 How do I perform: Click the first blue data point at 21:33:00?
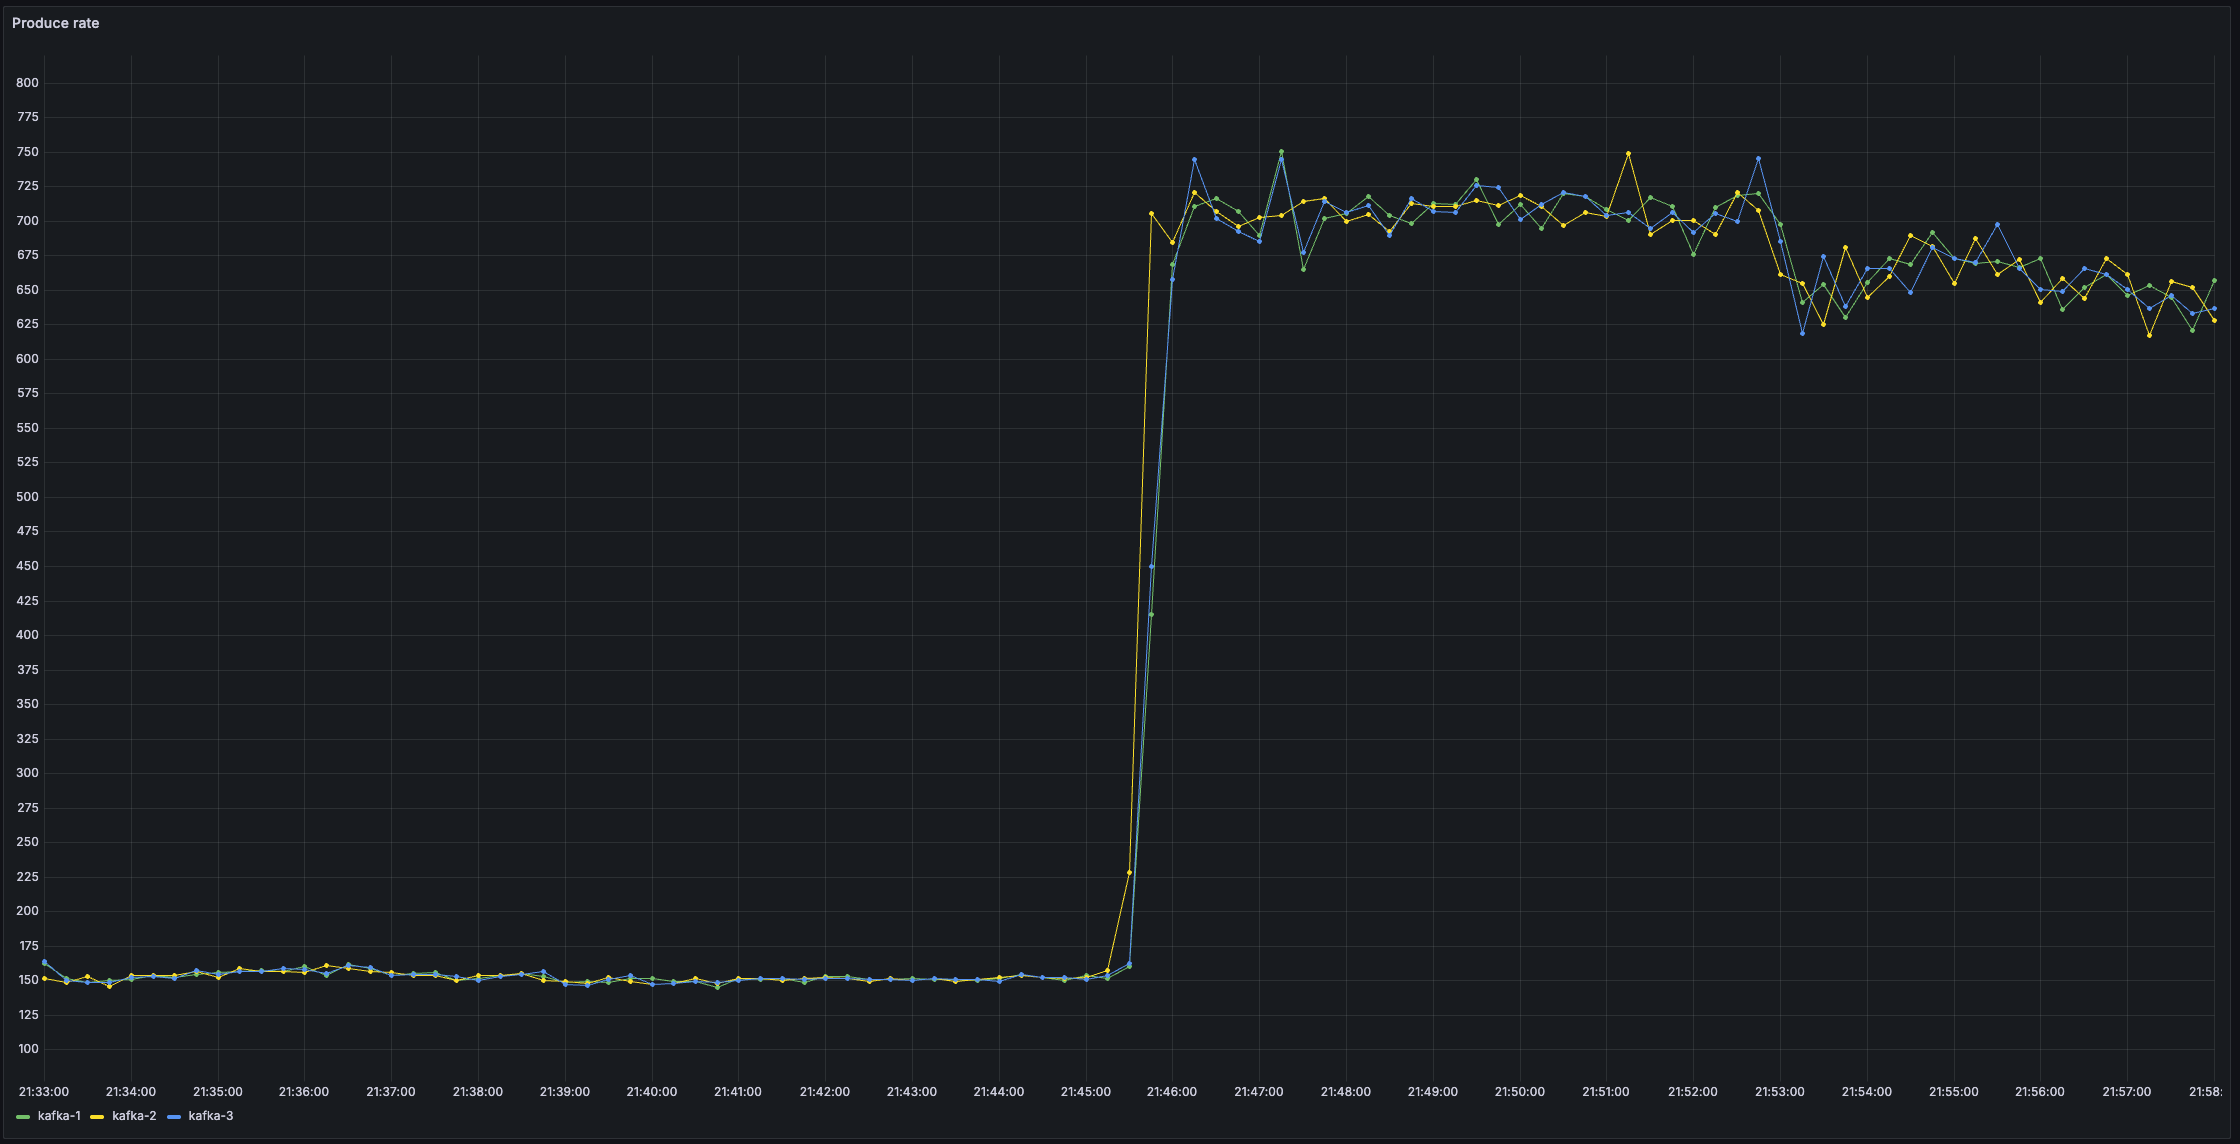44,962
